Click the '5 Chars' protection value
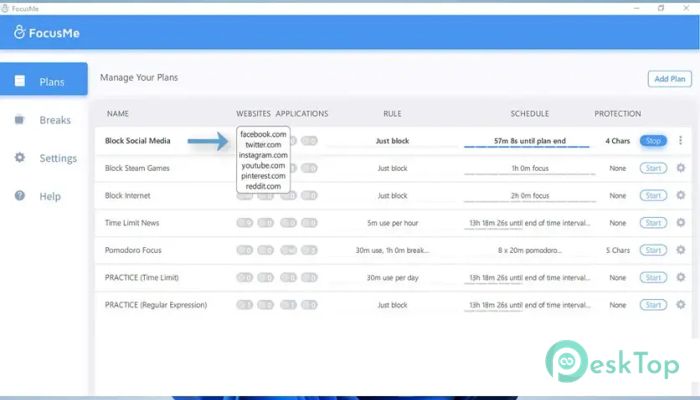Image resolution: width=700 pixels, height=400 pixels. 617,250
